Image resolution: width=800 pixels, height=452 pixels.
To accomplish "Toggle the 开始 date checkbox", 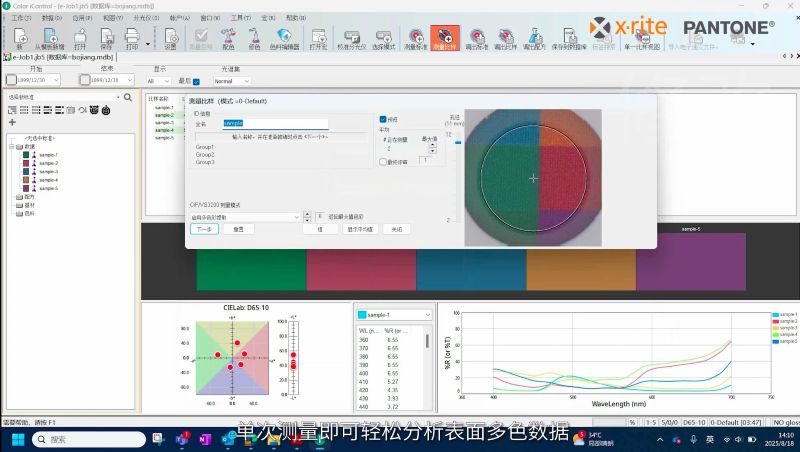I will [12, 80].
